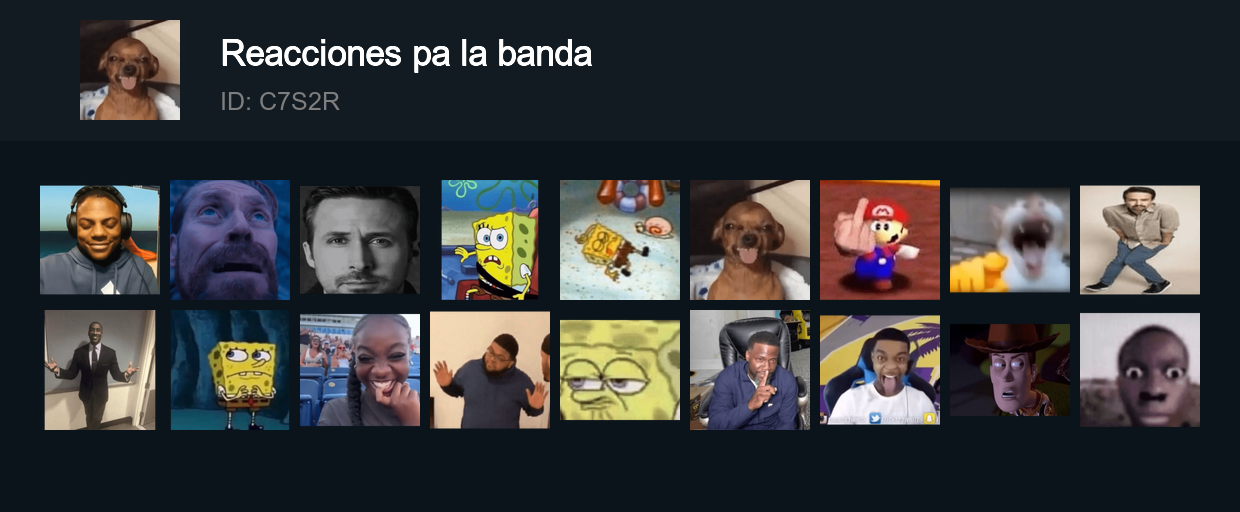
Task: Select the man shushing in gaming chair sticker
Action: click(x=750, y=370)
